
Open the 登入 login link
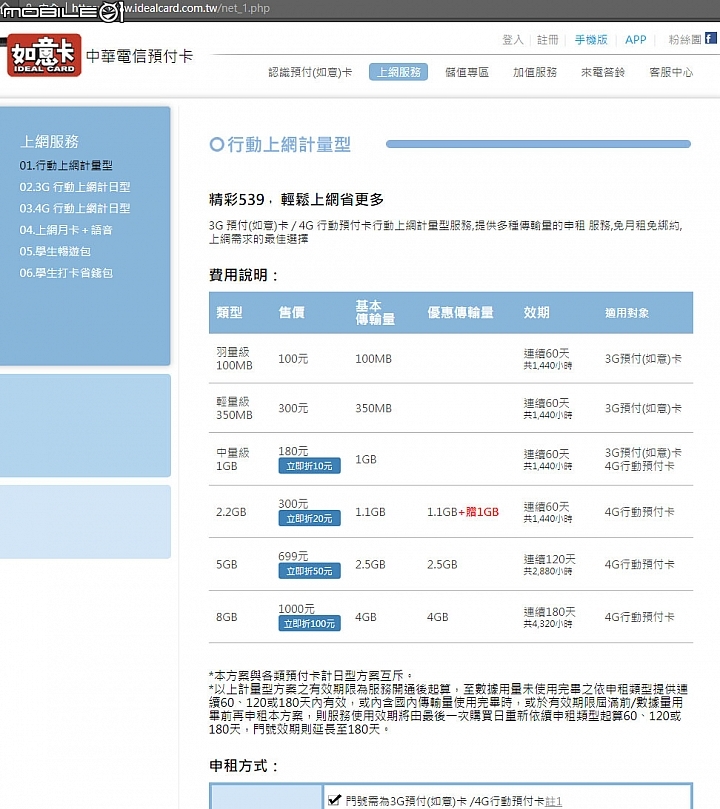(513, 40)
